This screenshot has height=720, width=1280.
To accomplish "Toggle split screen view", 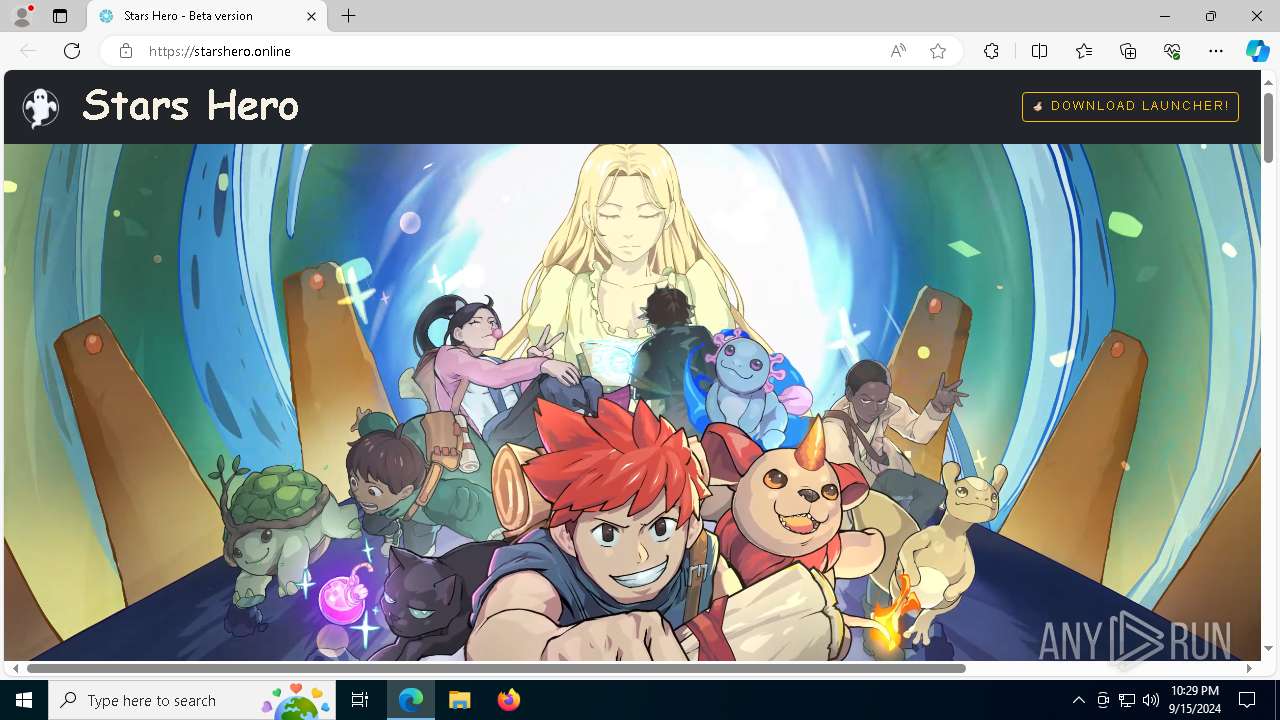I will (x=1039, y=51).
